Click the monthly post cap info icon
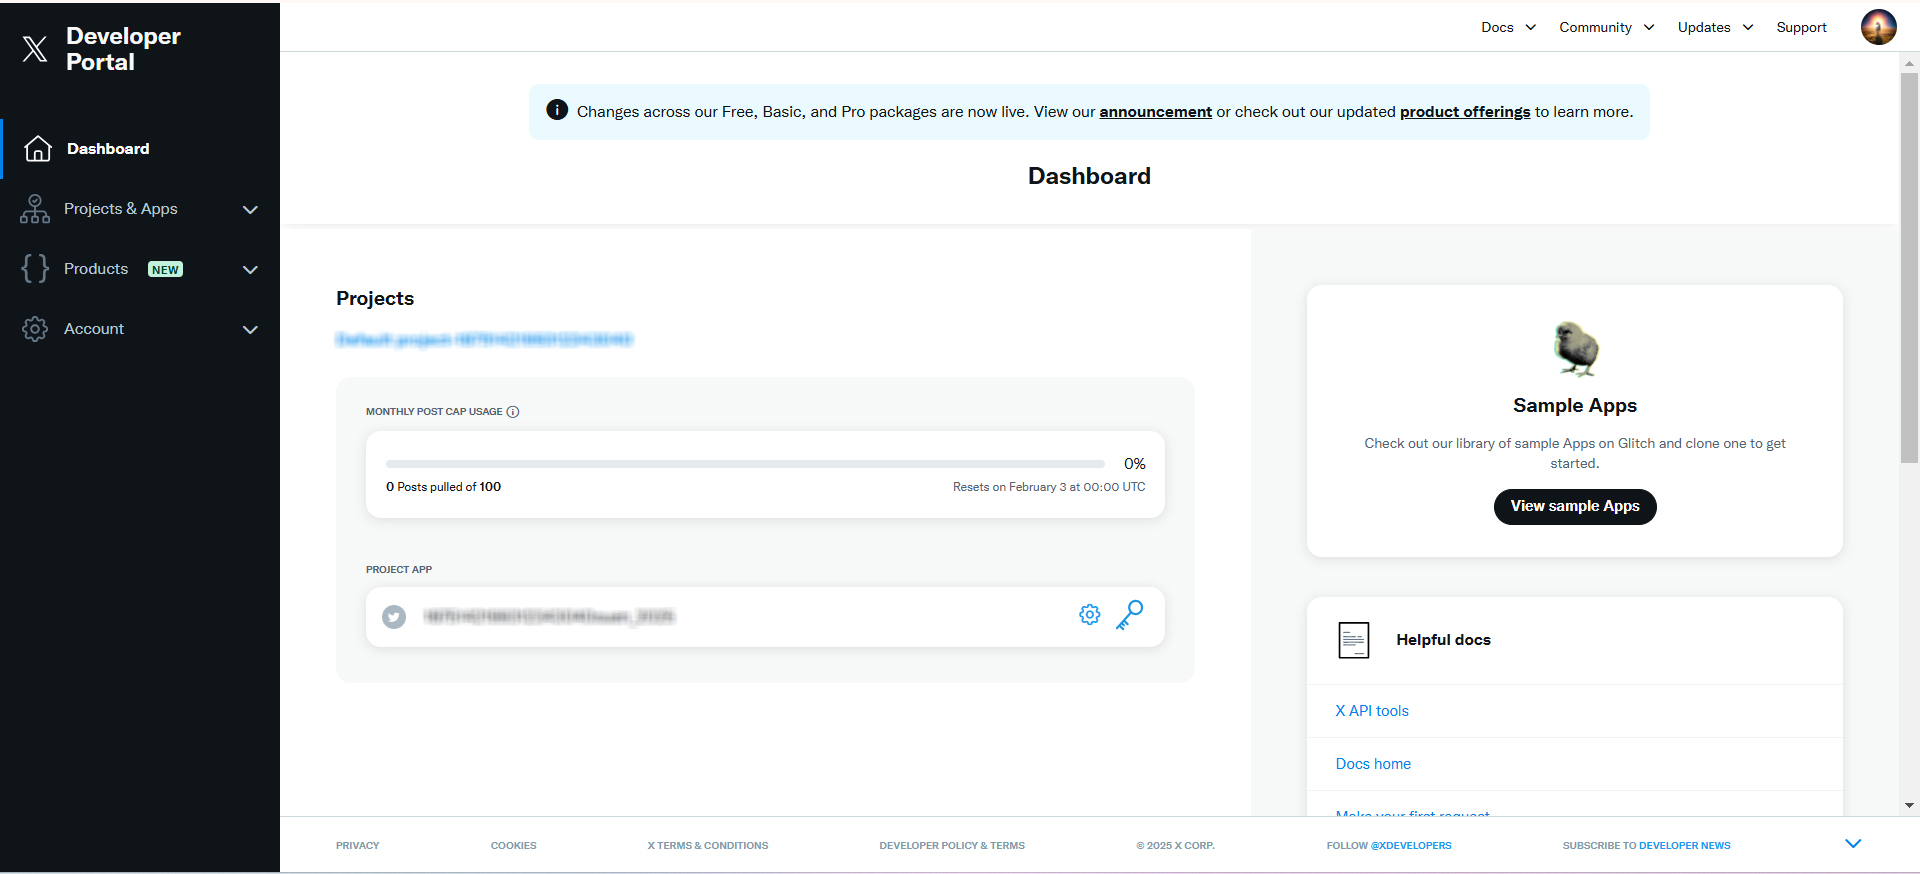Viewport: 1920px width, 874px height. point(513,412)
